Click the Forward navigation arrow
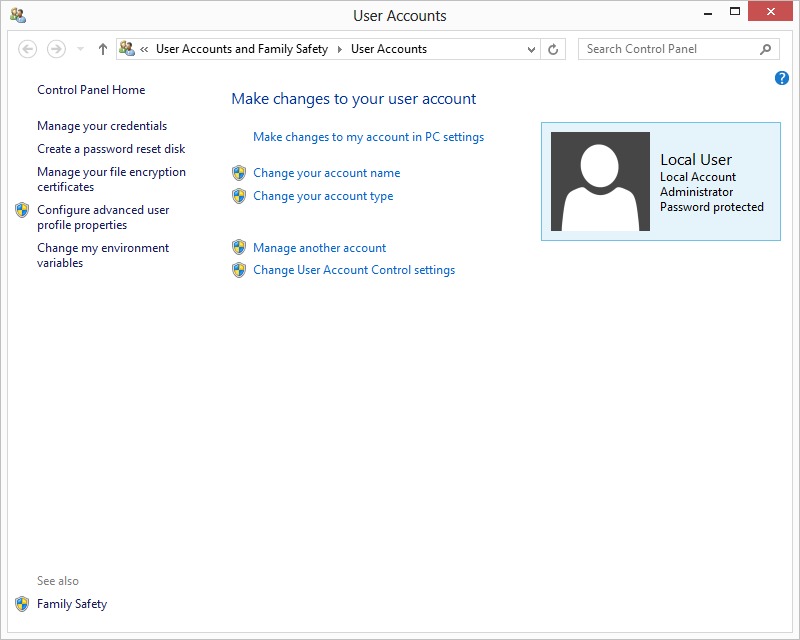800x640 pixels. [x=56, y=49]
